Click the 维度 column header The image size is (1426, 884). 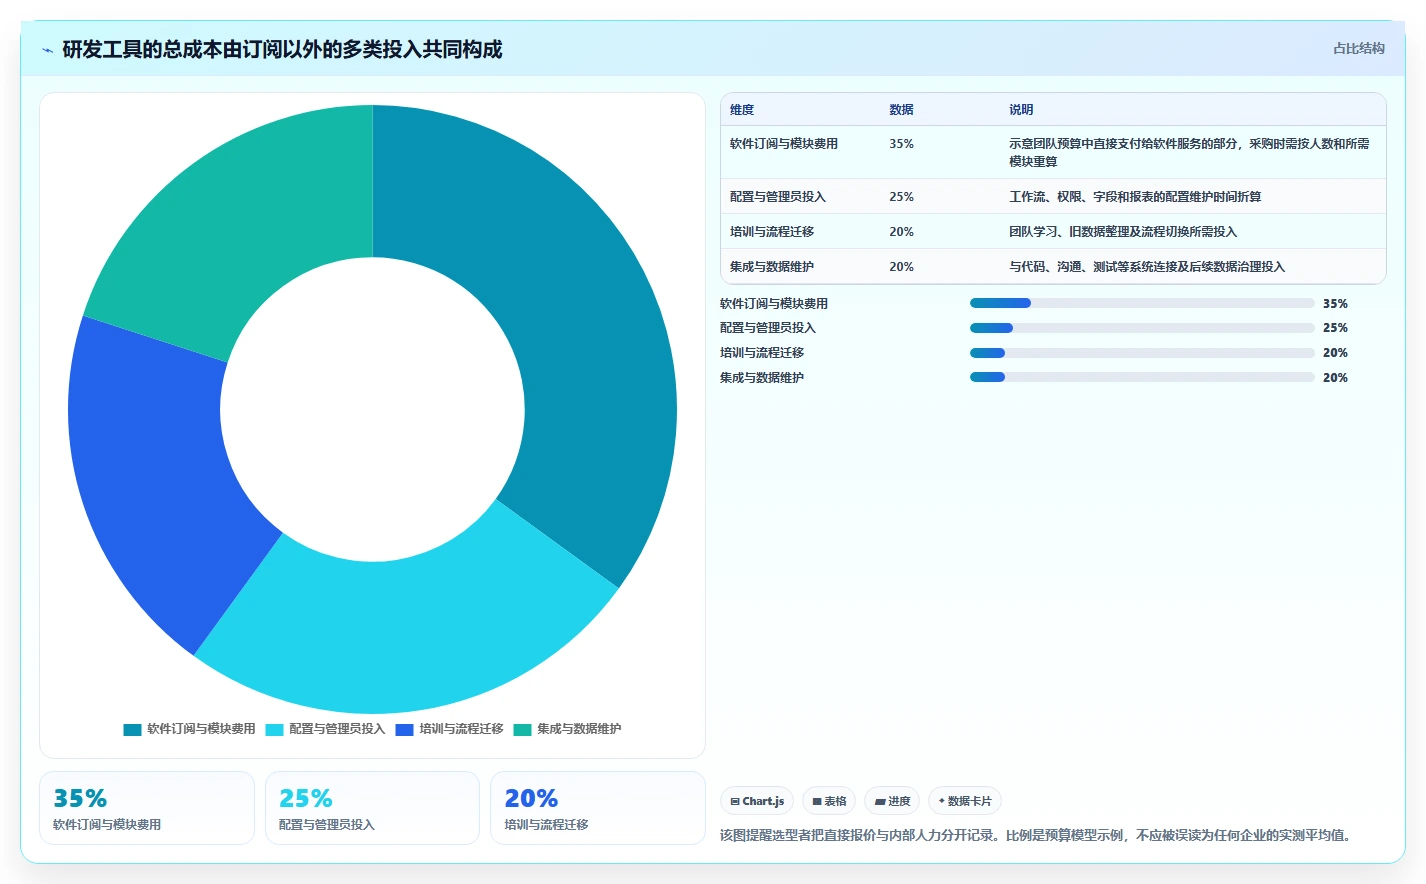742,110
